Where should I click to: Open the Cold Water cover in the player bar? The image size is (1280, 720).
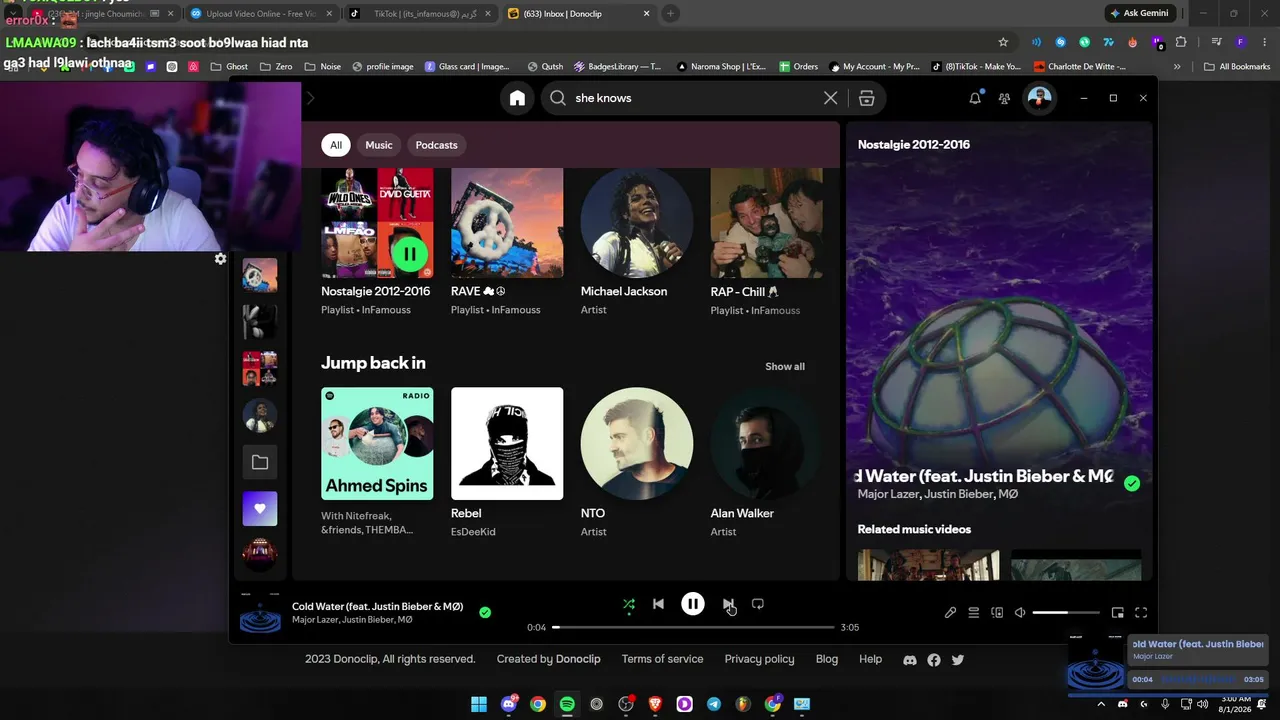click(x=260, y=612)
